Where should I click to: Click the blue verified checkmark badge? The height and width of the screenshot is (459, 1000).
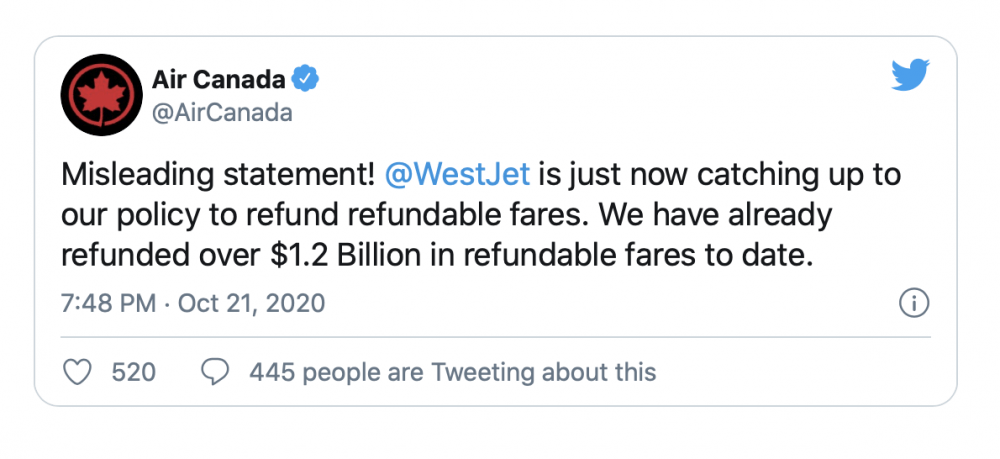305,80
